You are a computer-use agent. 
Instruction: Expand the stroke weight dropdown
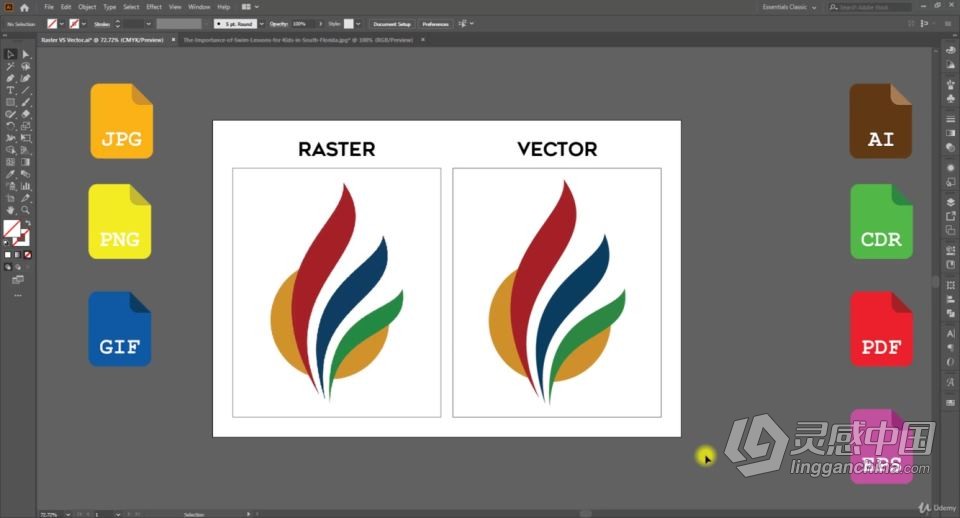148,24
